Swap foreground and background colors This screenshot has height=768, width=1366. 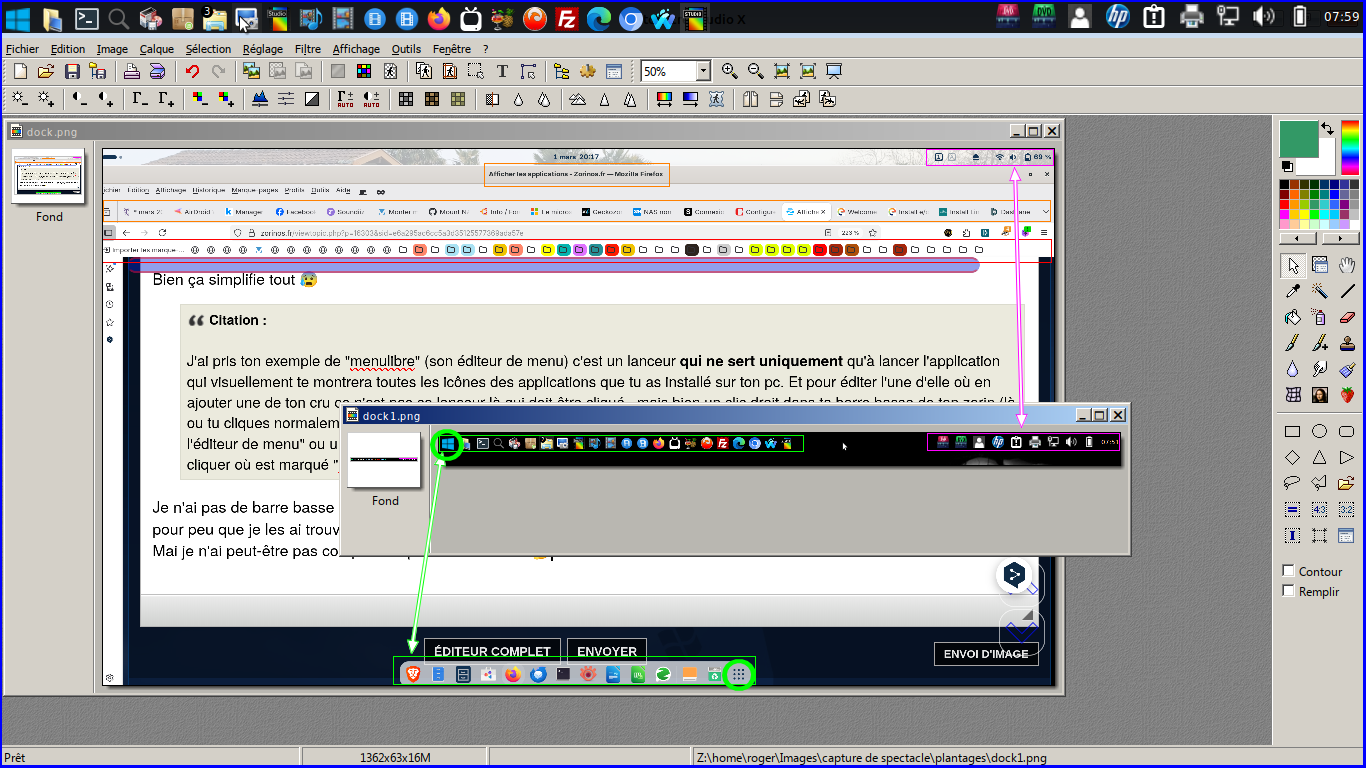(1327, 128)
